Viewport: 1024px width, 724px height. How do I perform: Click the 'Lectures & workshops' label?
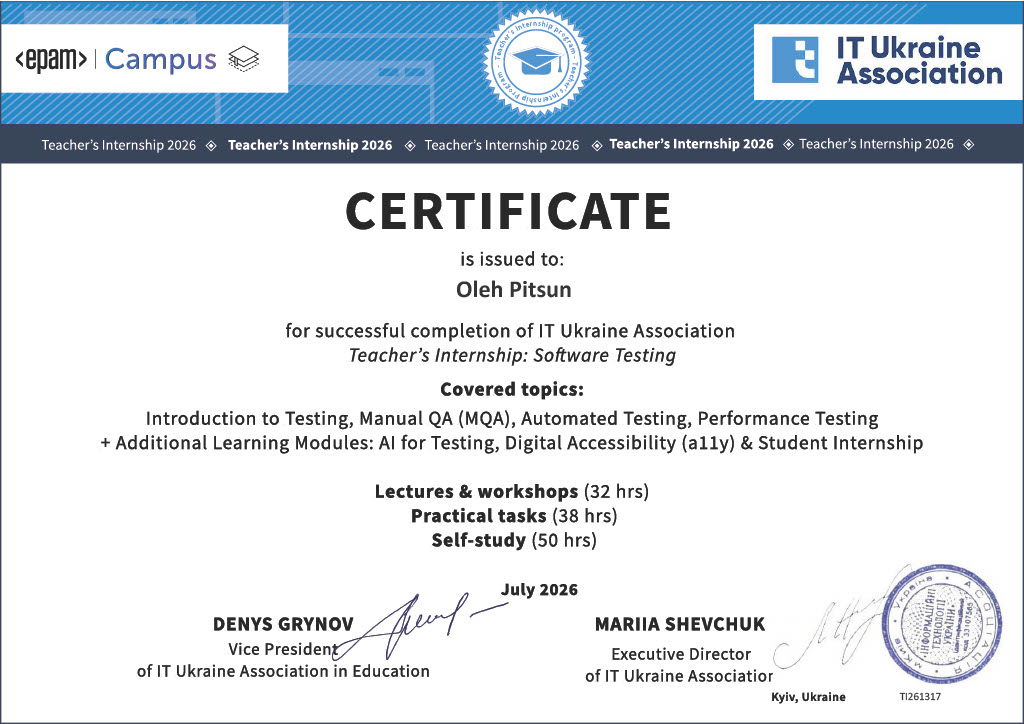tap(476, 491)
